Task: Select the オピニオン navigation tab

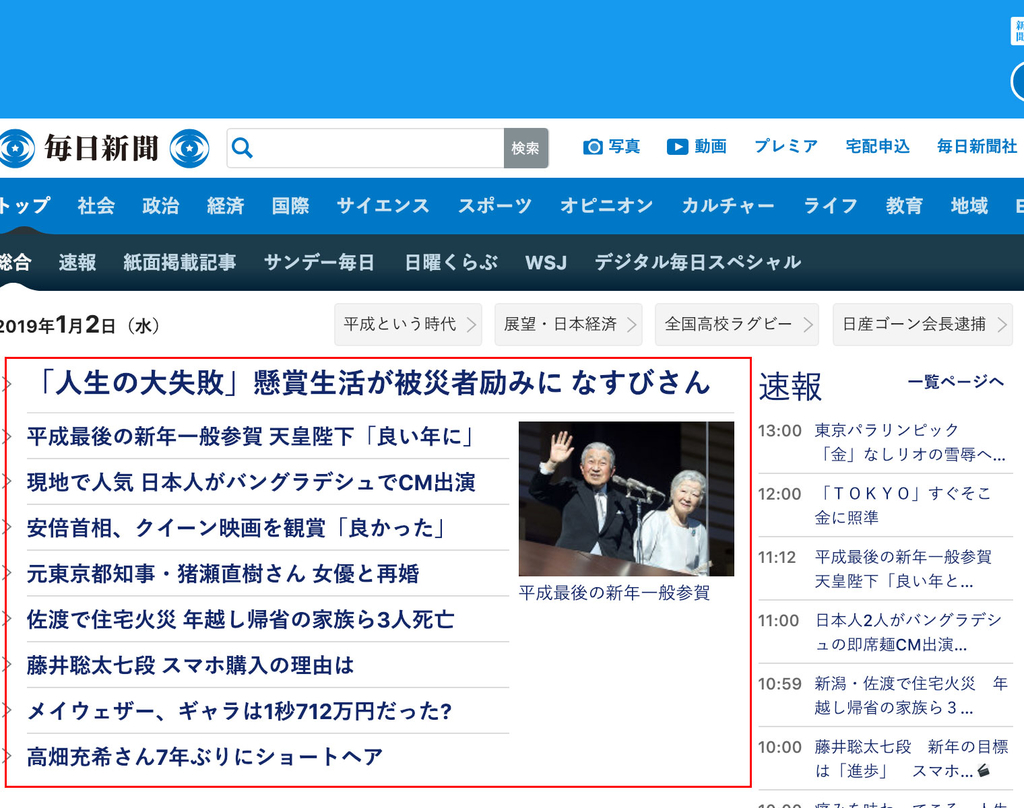Action: pyautogui.click(x=606, y=206)
